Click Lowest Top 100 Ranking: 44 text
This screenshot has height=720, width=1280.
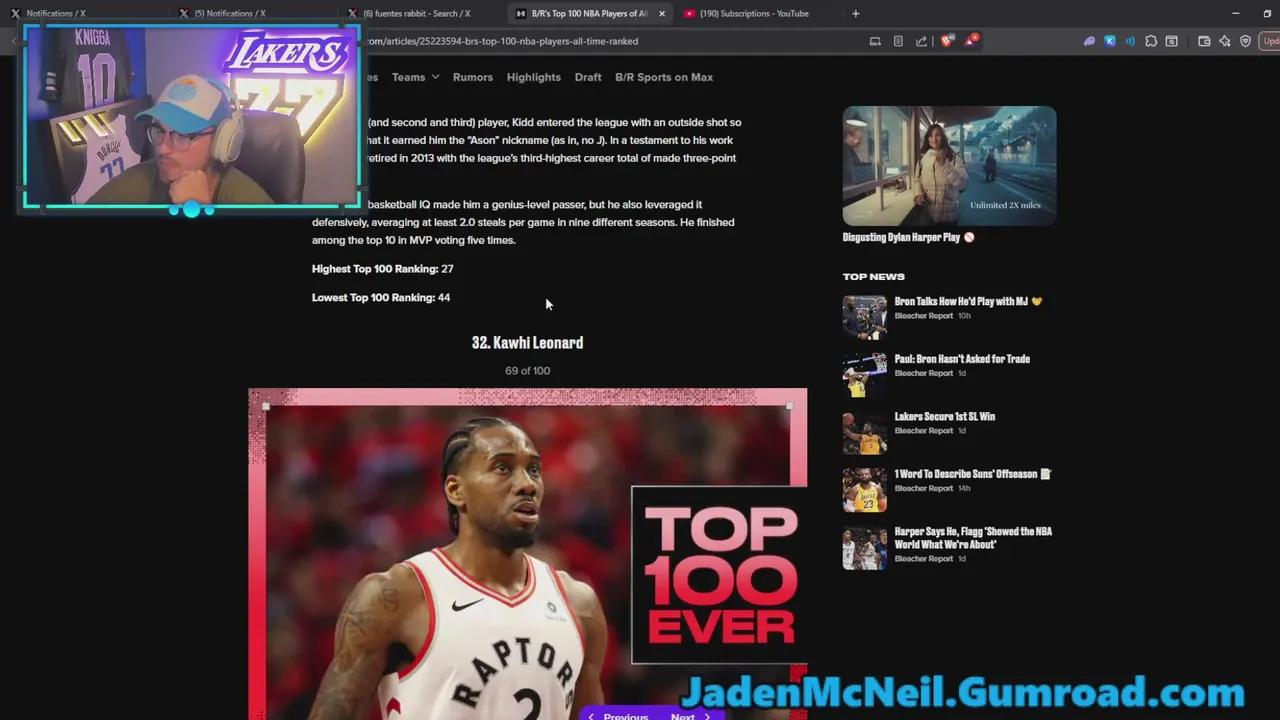point(381,298)
